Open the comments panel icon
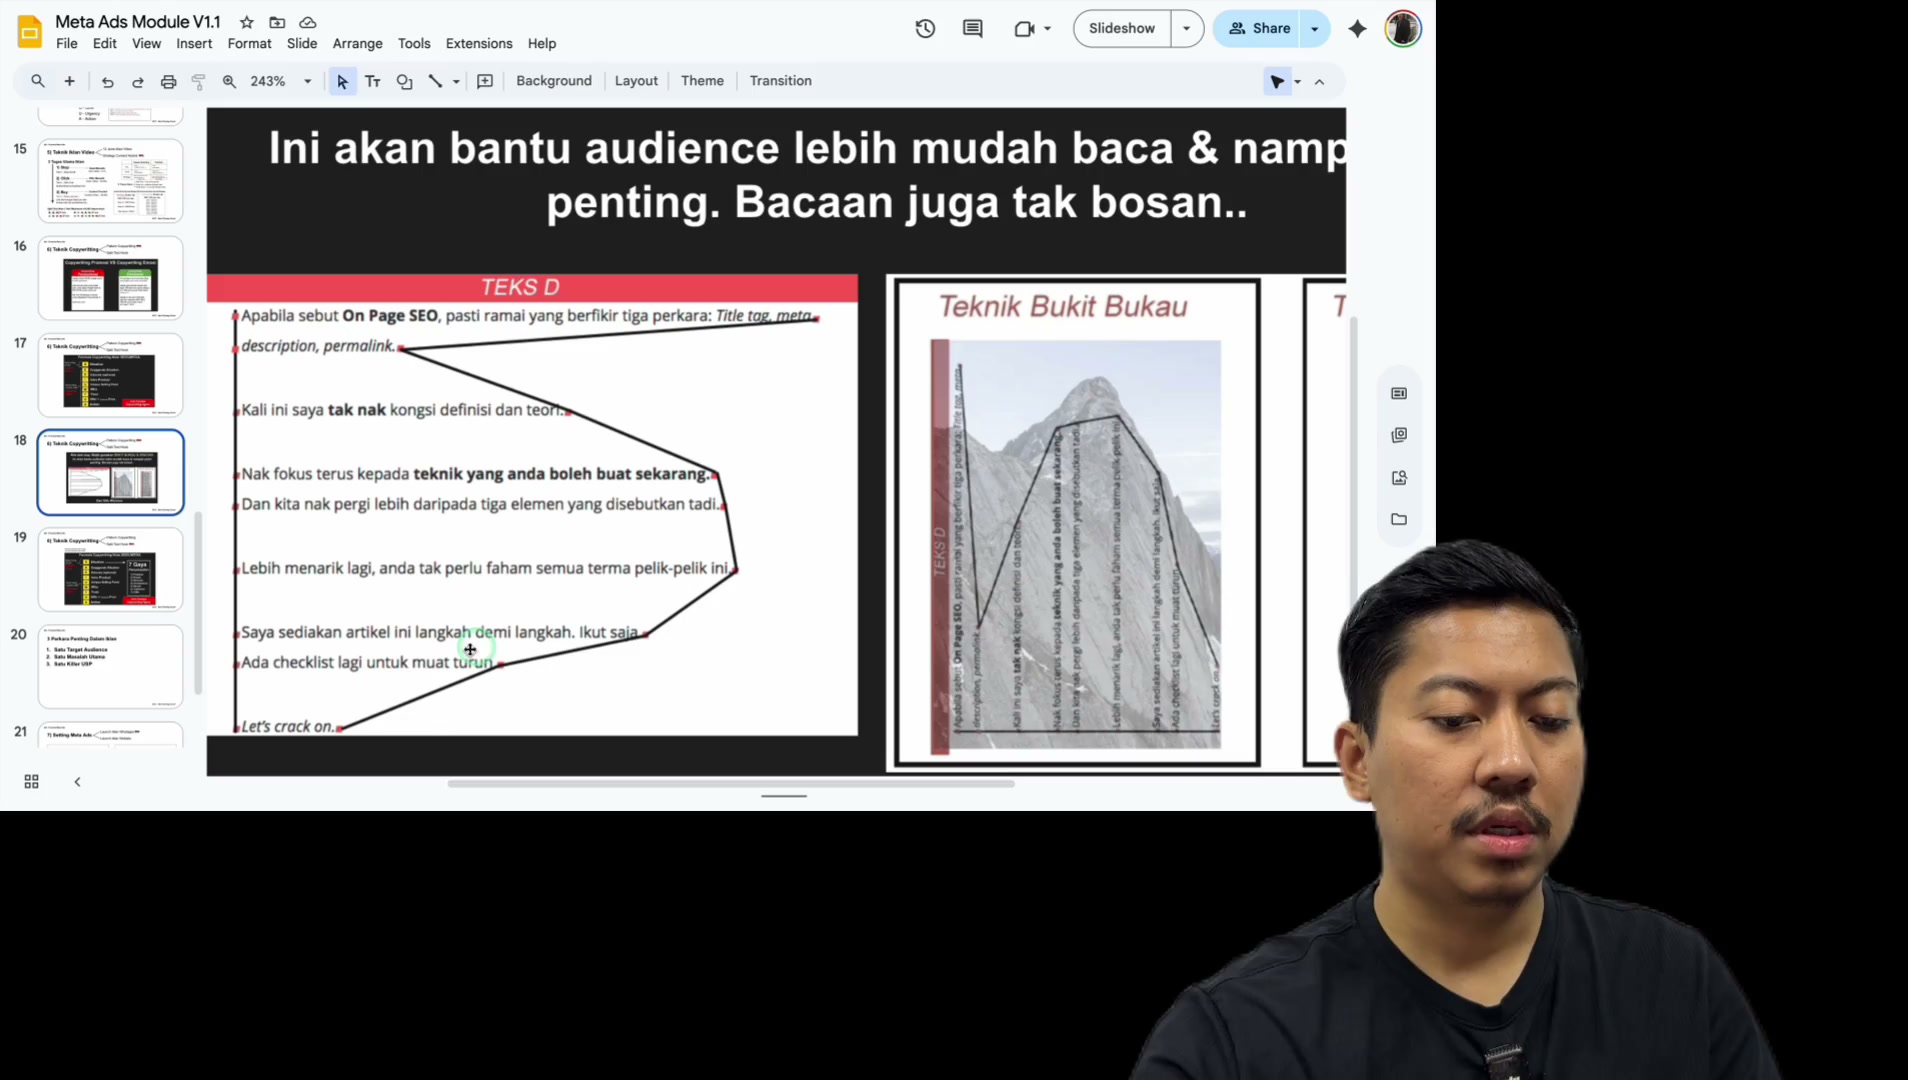 [x=972, y=28]
